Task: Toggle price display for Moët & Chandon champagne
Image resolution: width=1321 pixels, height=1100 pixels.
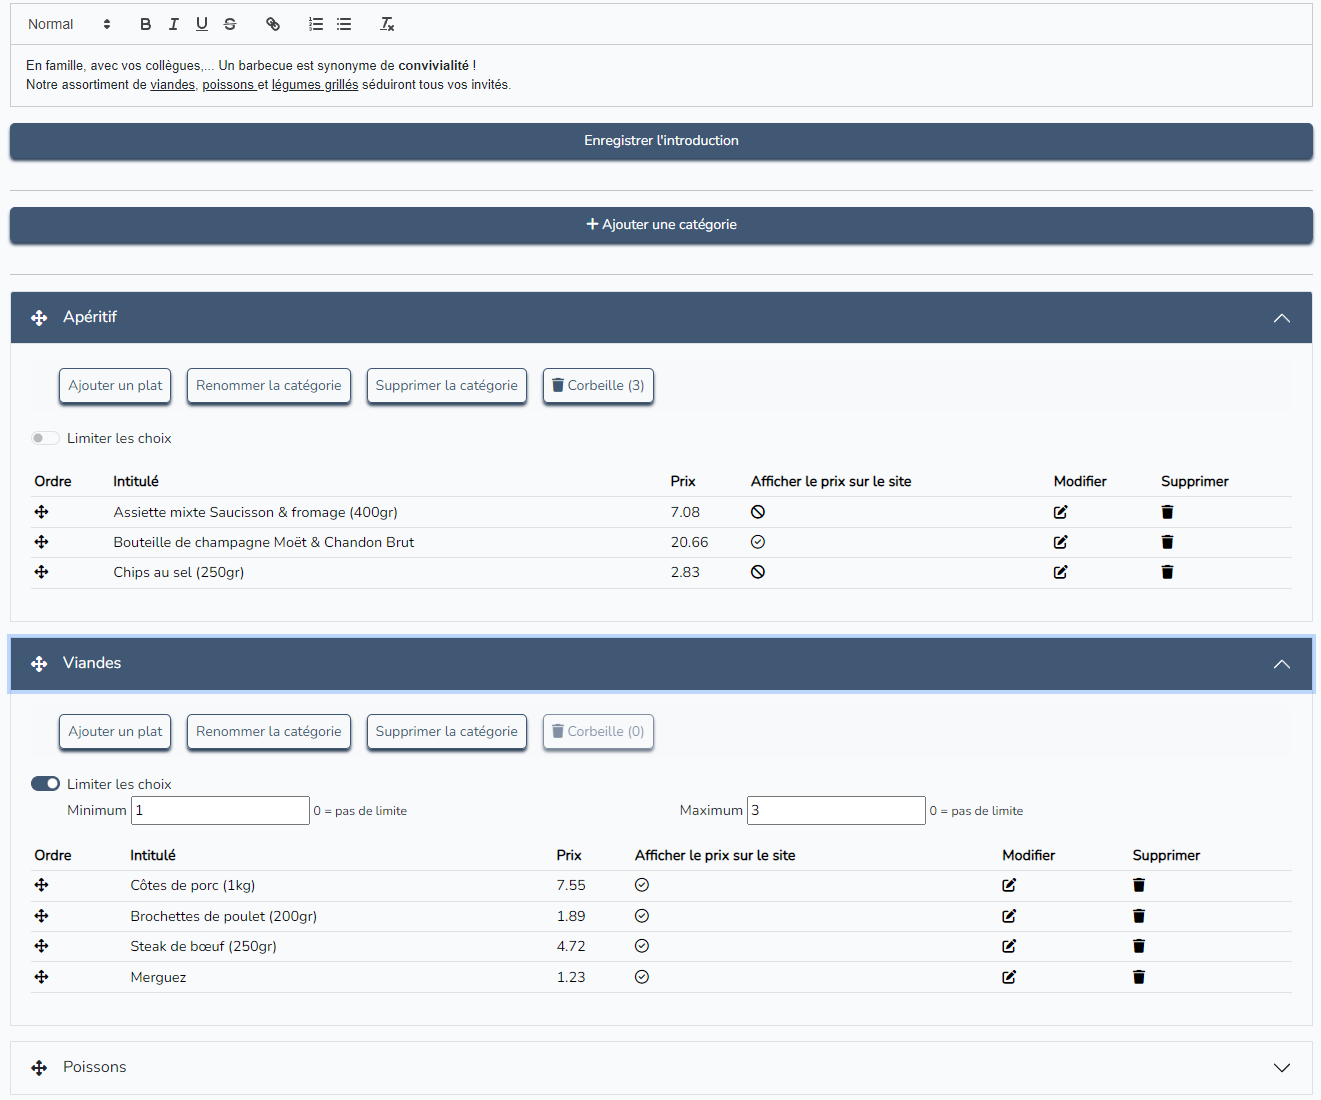Action: point(758,542)
